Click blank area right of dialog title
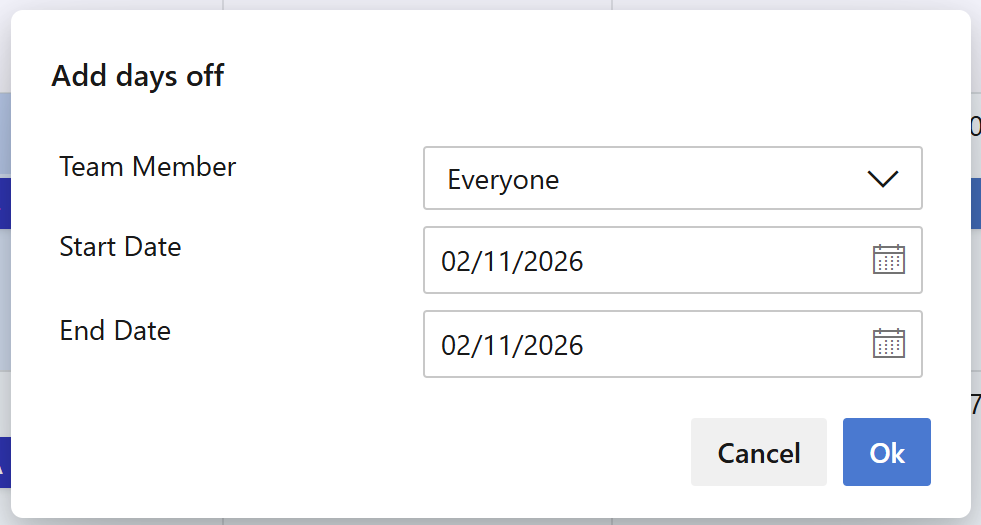981x525 pixels. tap(600, 75)
